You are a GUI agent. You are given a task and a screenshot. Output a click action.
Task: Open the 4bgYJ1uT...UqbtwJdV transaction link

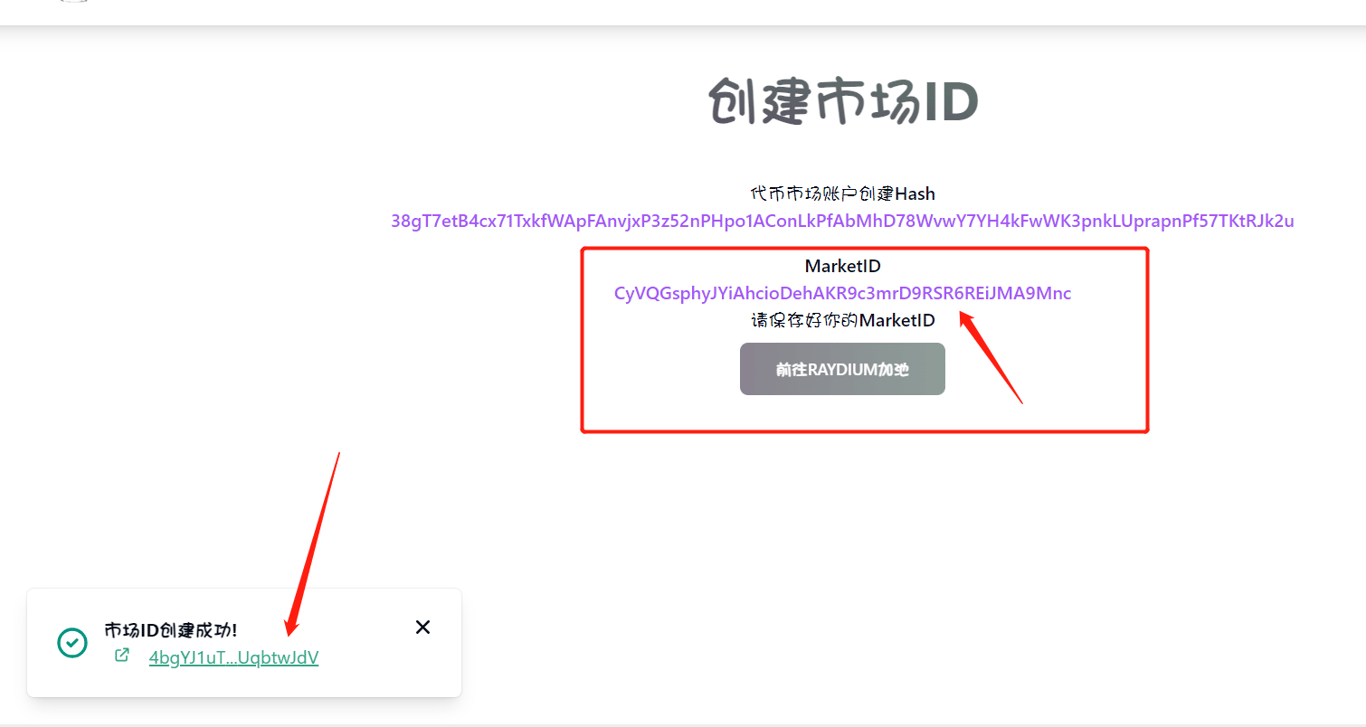(234, 658)
